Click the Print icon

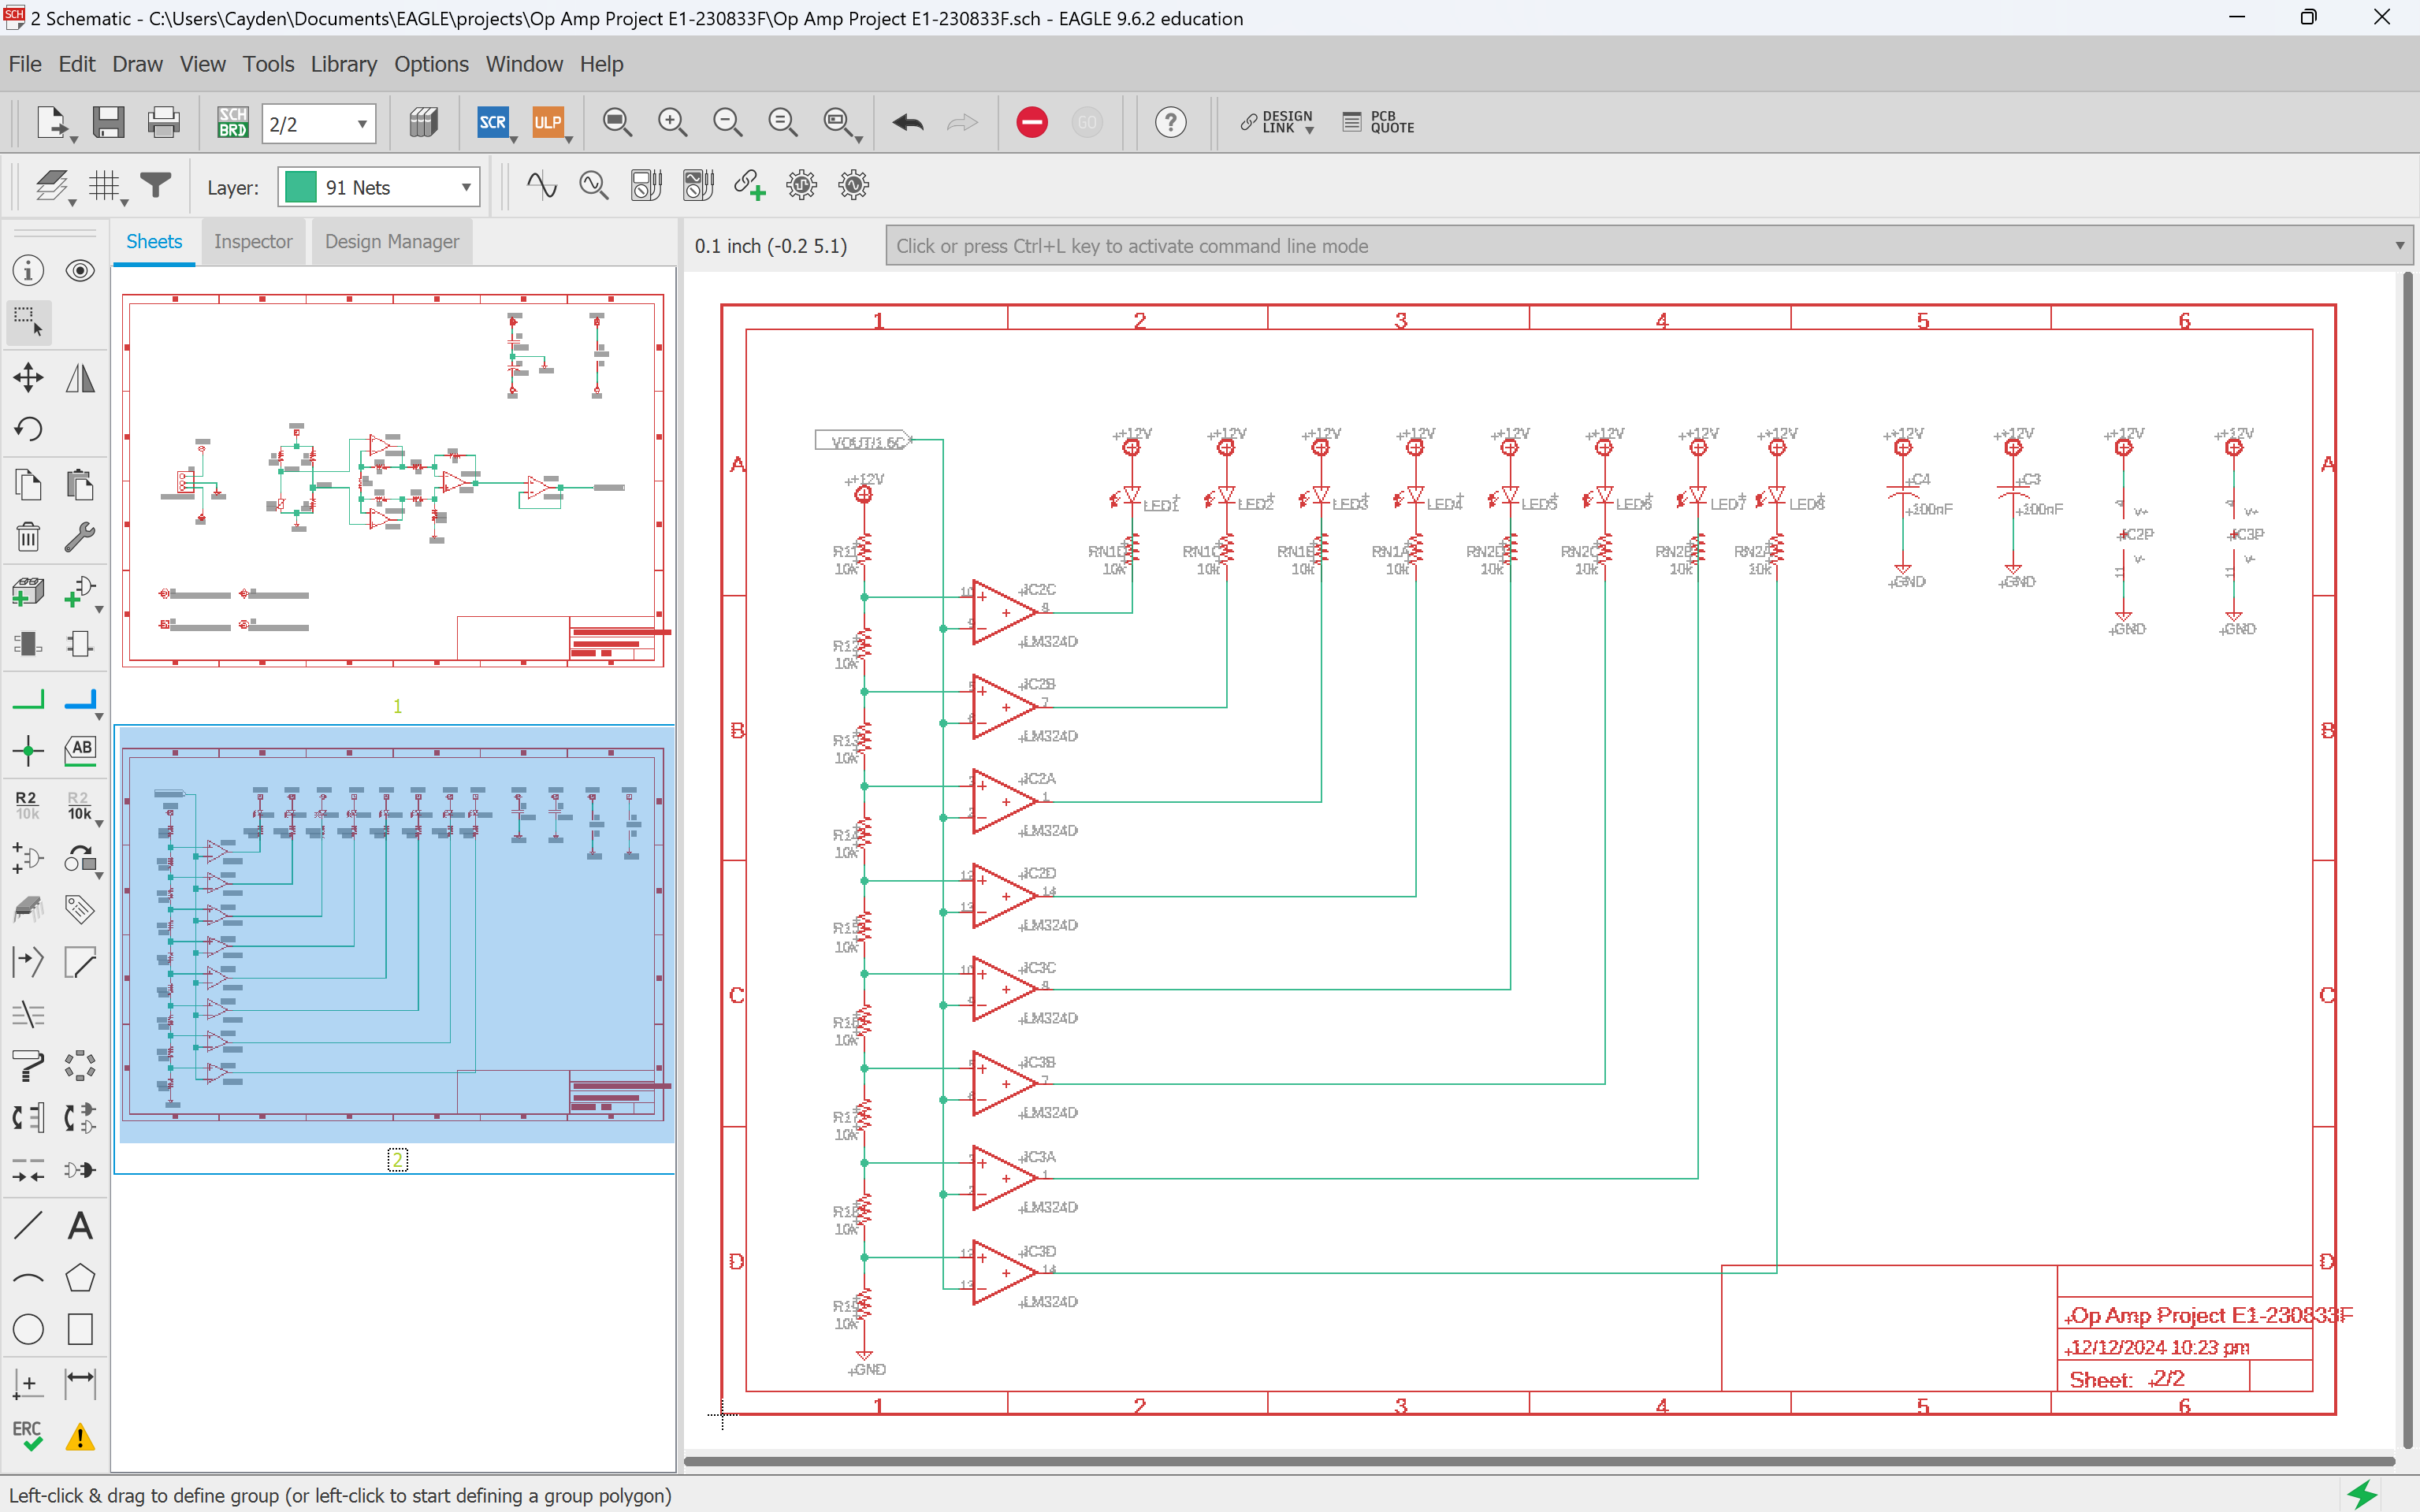tap(163, 123)
